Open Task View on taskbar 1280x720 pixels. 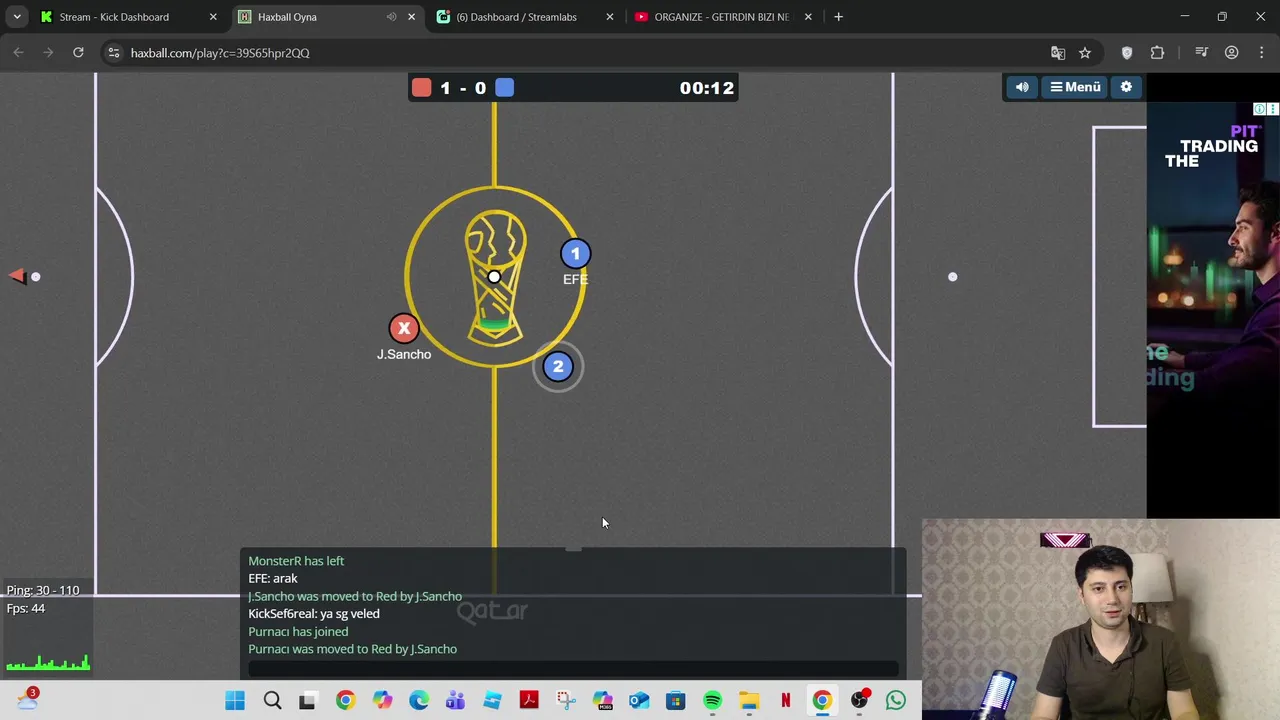(308, 701)
